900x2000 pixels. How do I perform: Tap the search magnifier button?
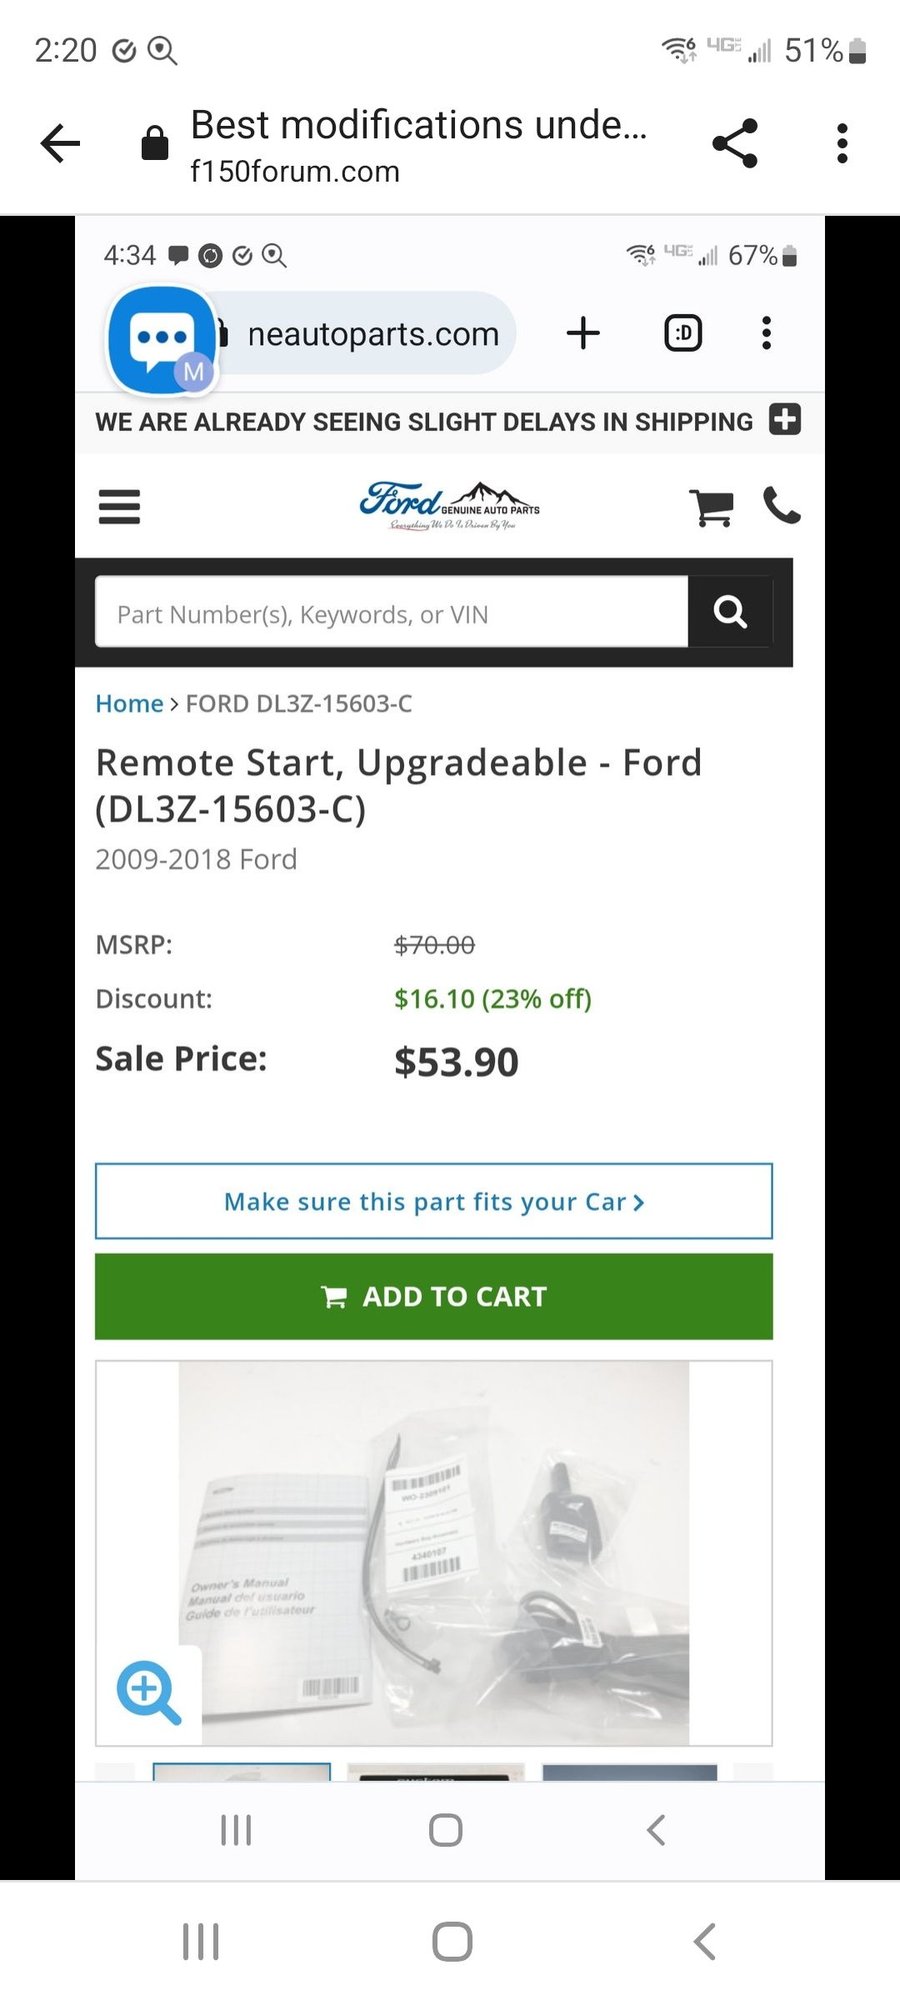tap(729, 612)
